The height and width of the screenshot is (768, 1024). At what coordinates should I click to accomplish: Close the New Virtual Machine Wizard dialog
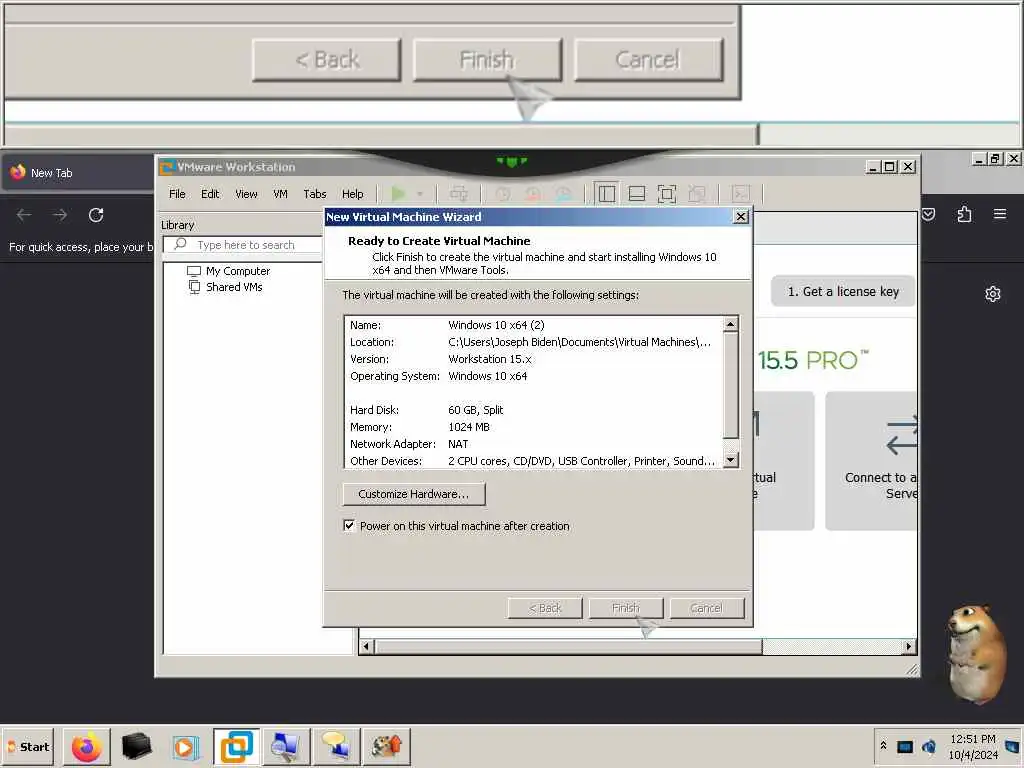[741, 217]
